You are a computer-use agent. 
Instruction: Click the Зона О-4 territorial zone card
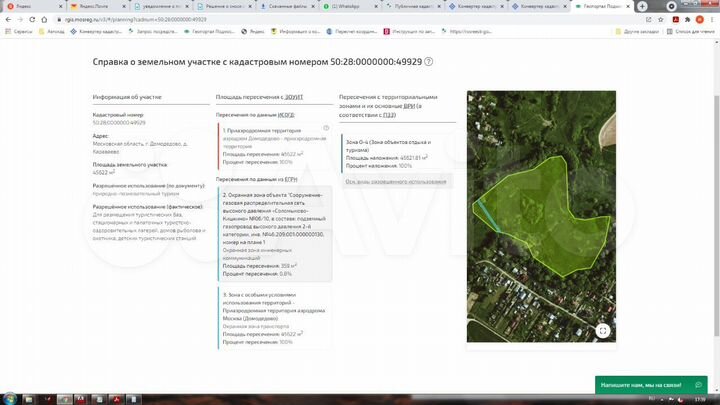pyautogui.click(x=398, y=153)
